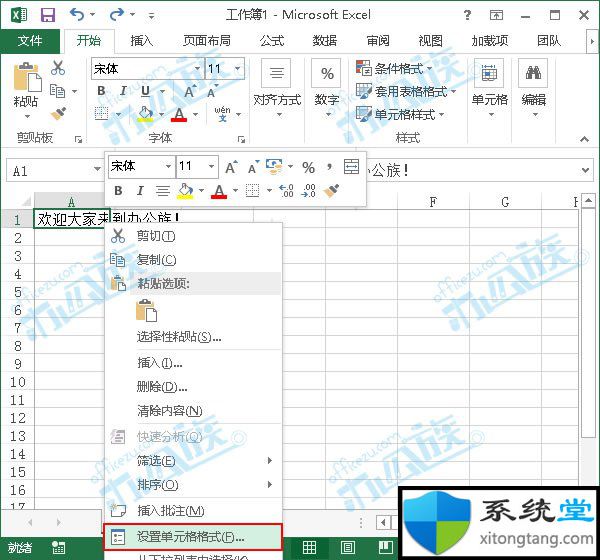
Task: Switch to the 插入 ribbon tab
Action: 142,41
